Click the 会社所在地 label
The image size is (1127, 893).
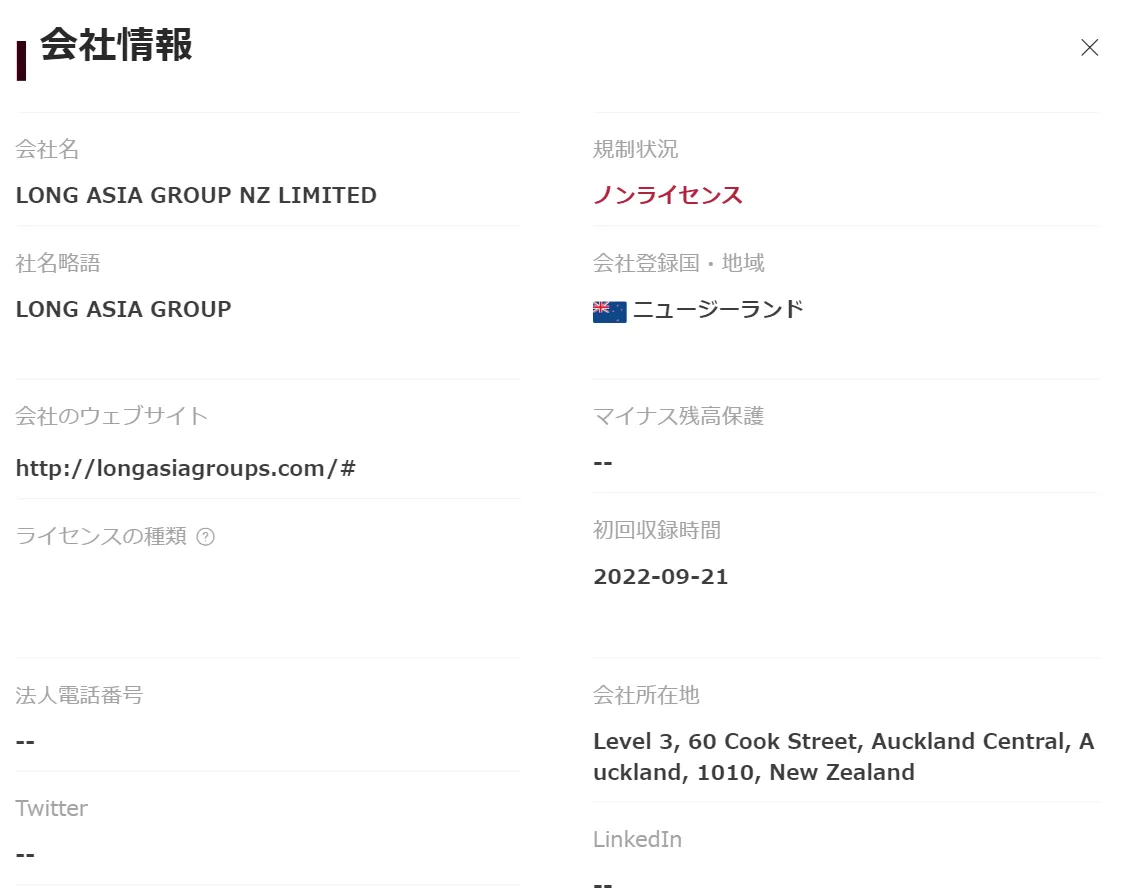[646, 695]
